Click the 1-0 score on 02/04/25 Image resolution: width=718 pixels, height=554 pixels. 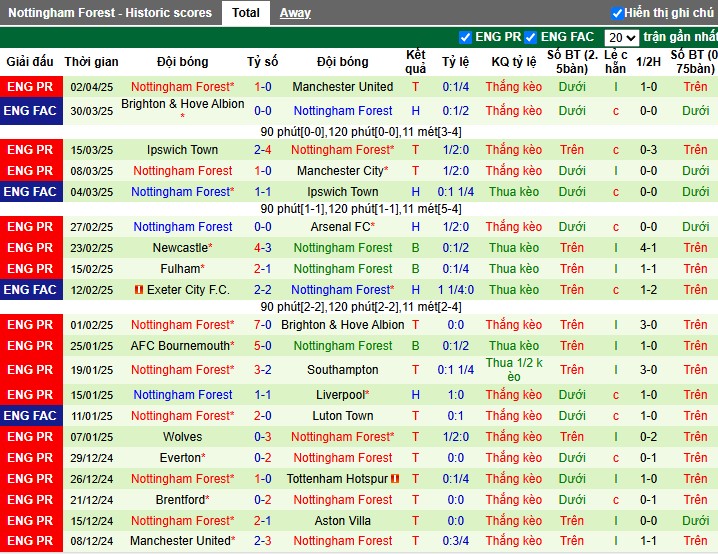click(263, 87)
